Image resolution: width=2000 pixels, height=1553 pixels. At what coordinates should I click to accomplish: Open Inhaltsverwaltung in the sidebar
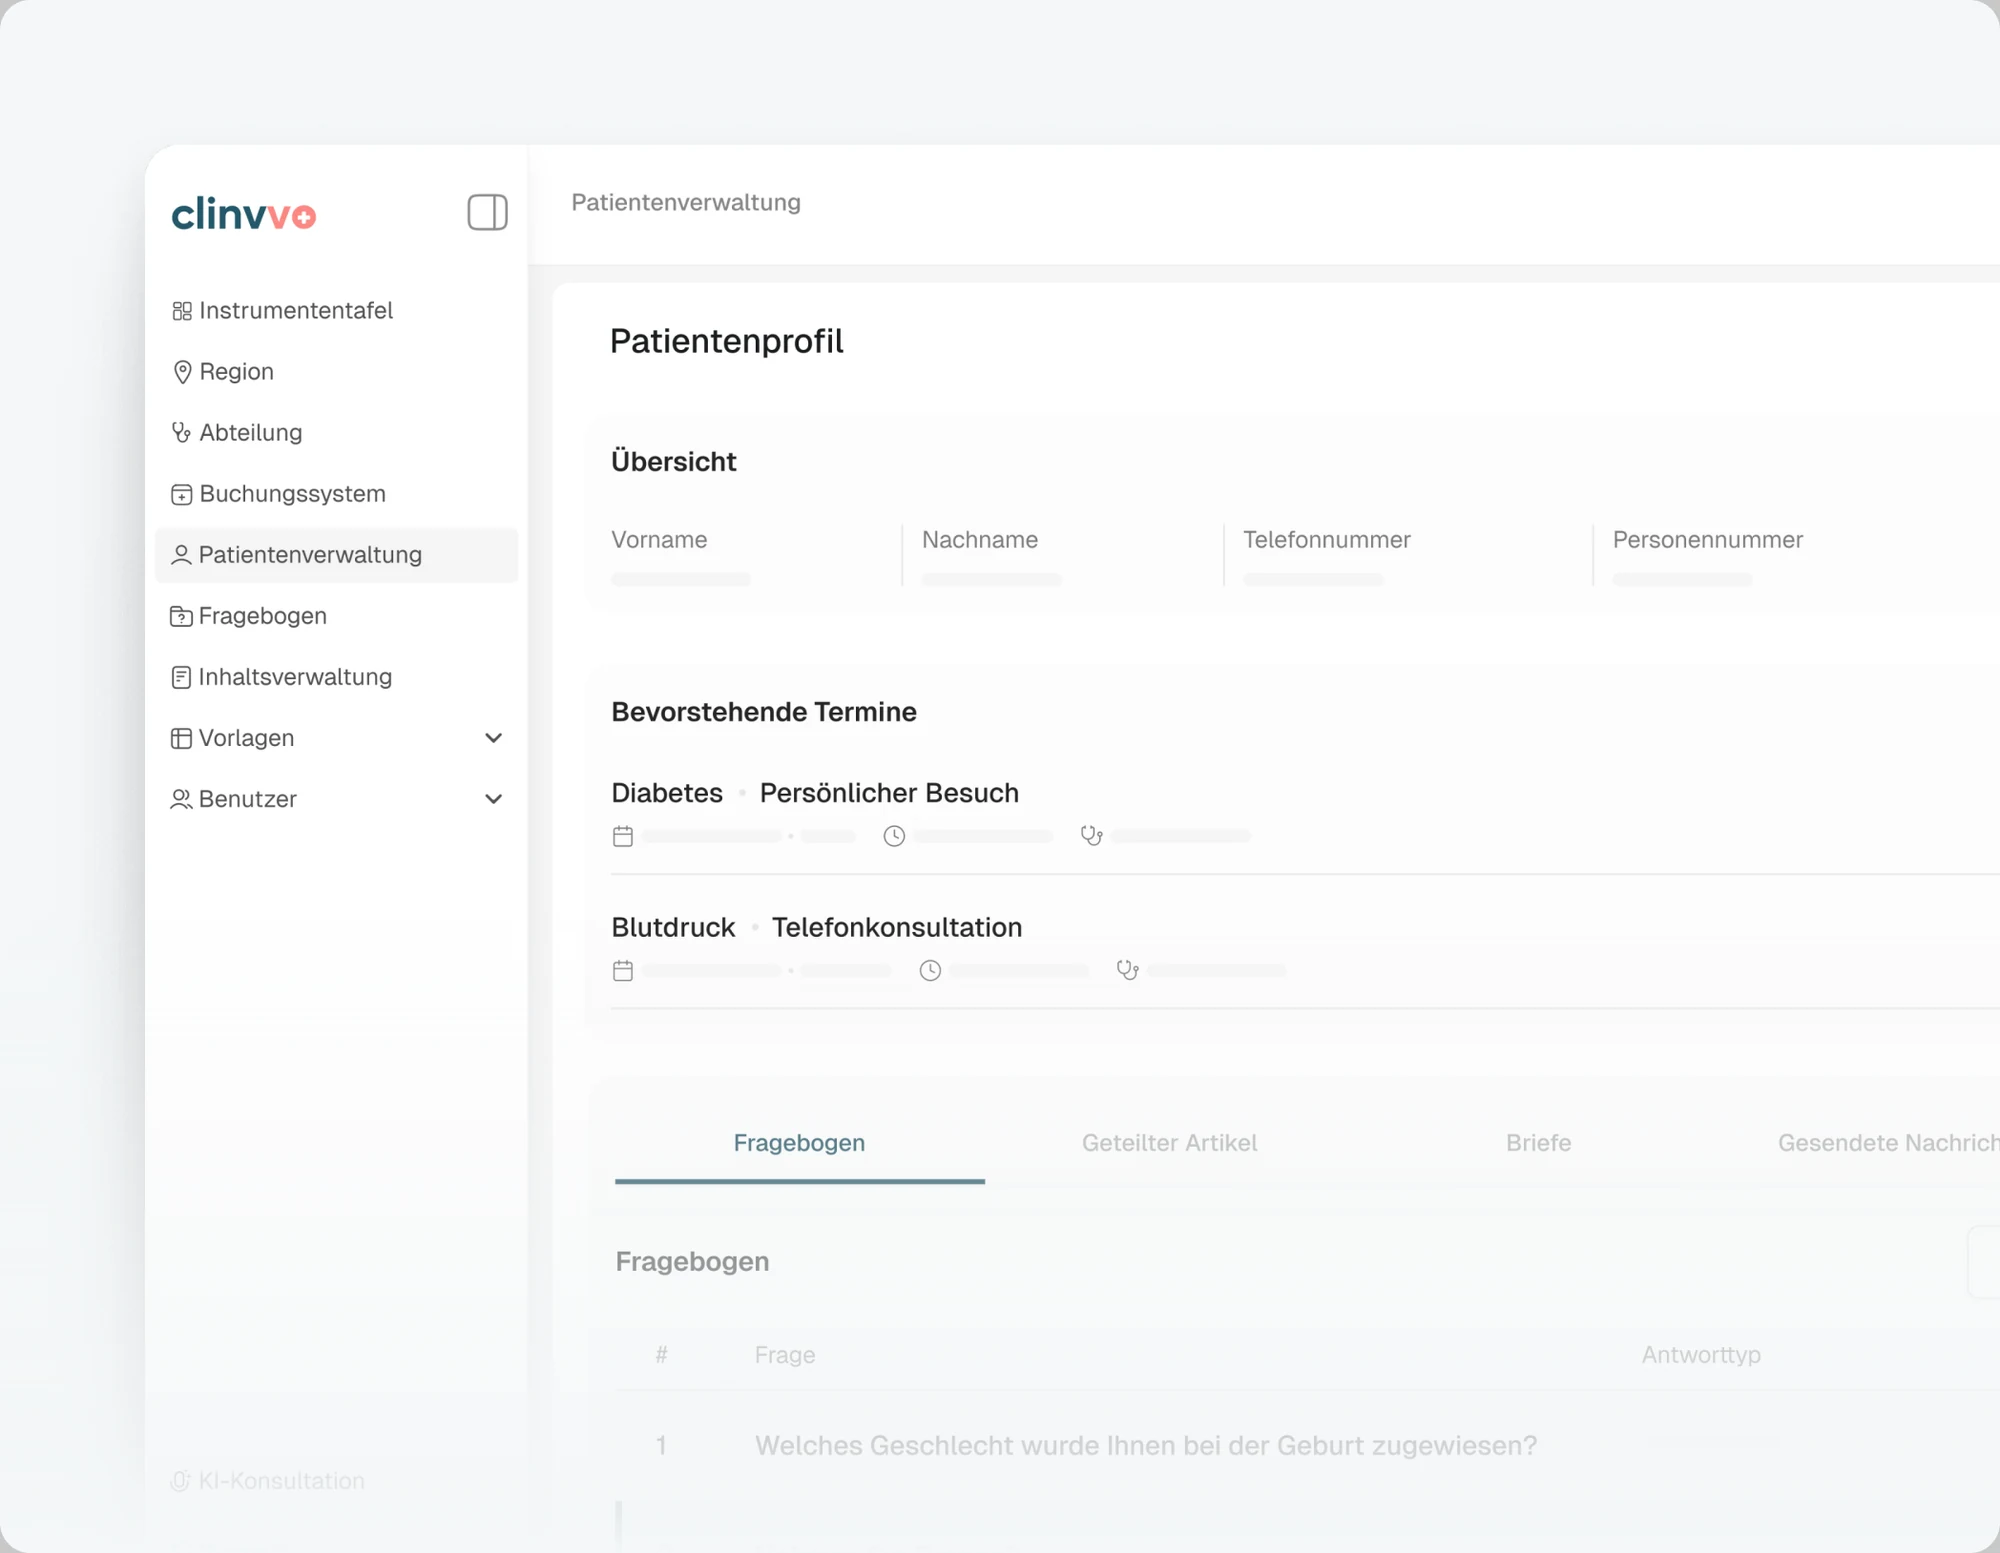click(337, 677)
